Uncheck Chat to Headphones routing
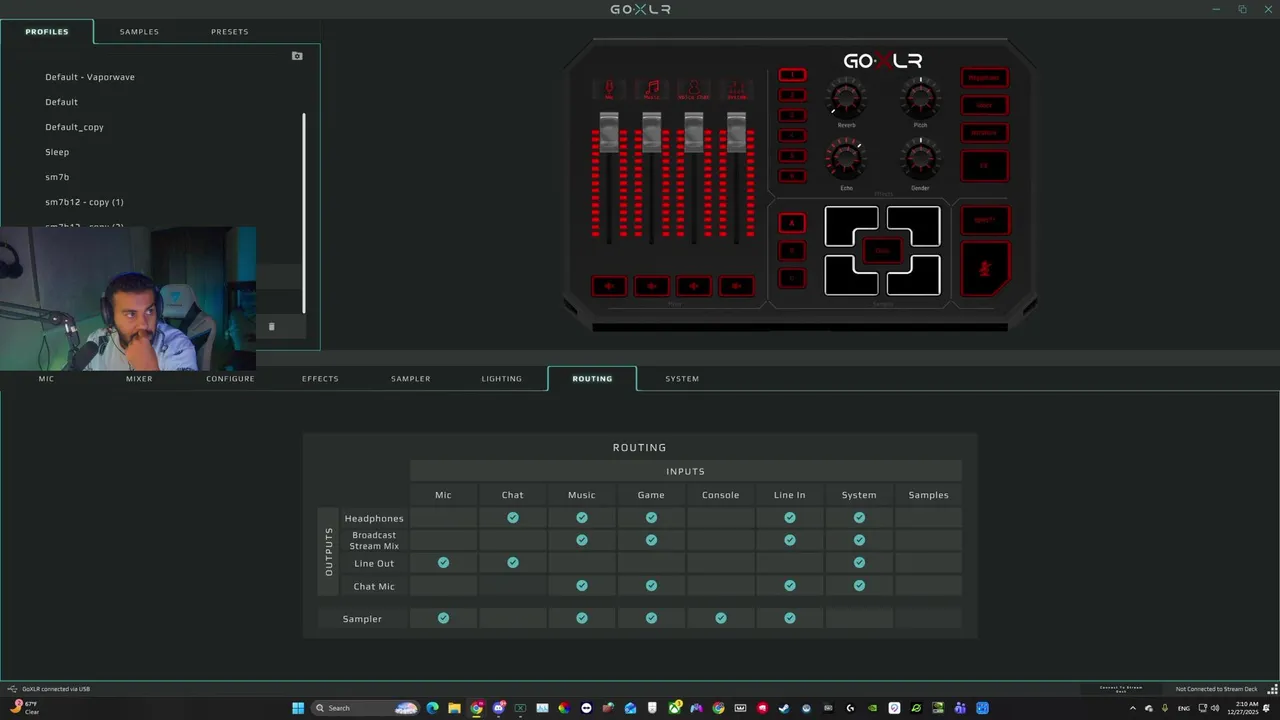Image resolution: width=1280 pixels, height=720 pixels. pos(512,518)
